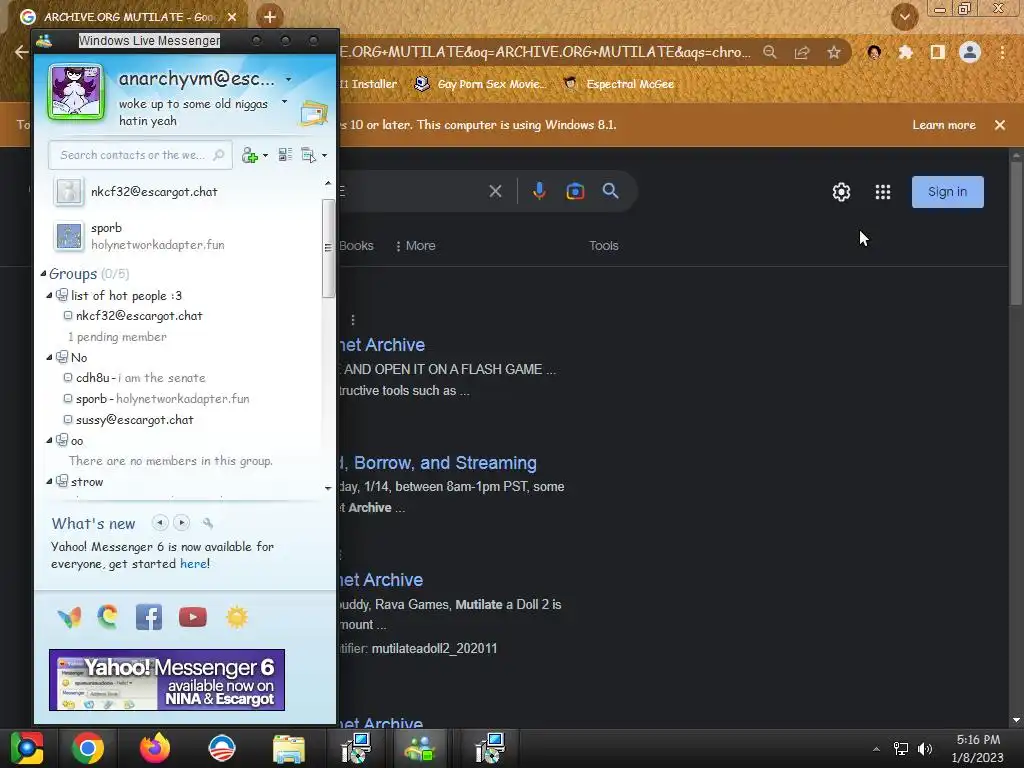Dismiss the Windows 8.1 warning bar

(1000, 125)
